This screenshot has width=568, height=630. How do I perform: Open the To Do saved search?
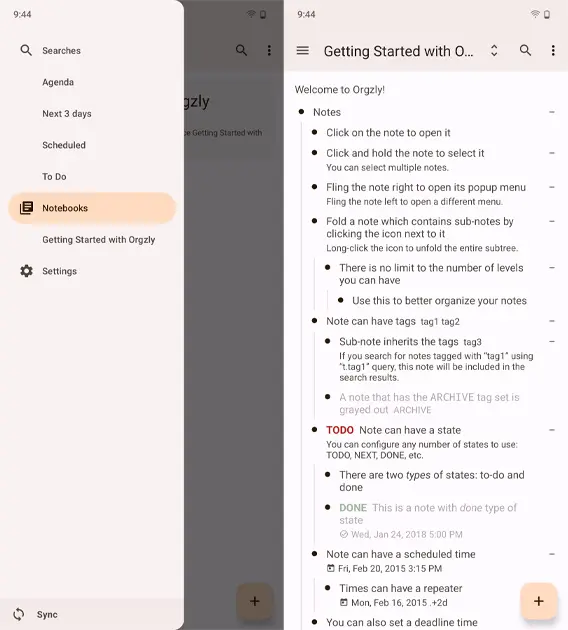click(x=54, y=177)
